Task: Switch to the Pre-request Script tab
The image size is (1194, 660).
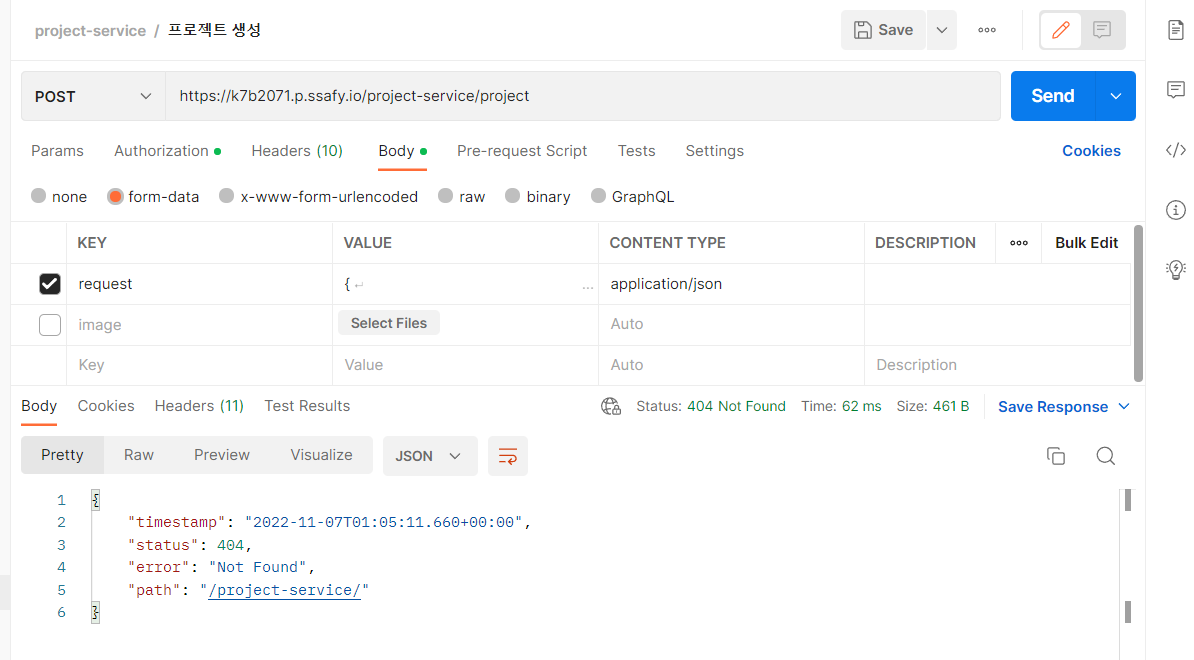Action: pos(522,151)
